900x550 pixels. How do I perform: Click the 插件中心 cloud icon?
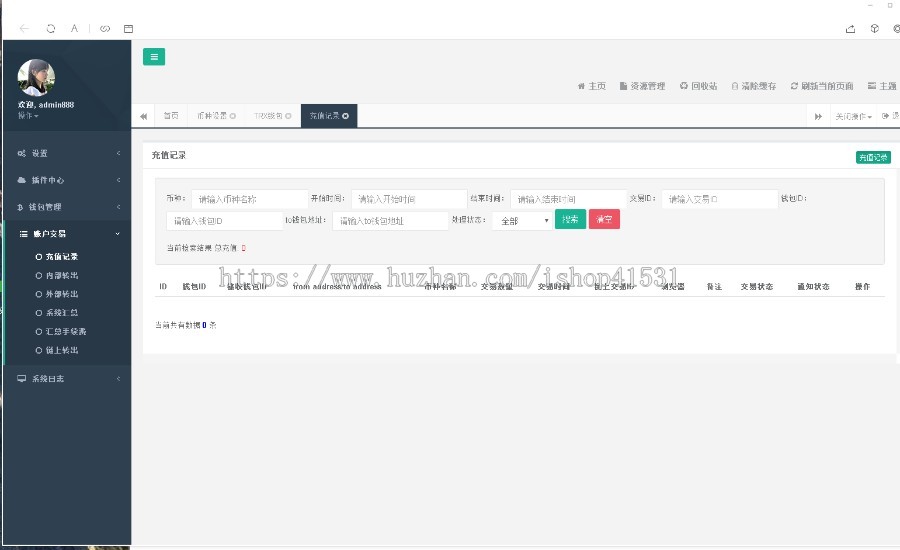(22, 180)
